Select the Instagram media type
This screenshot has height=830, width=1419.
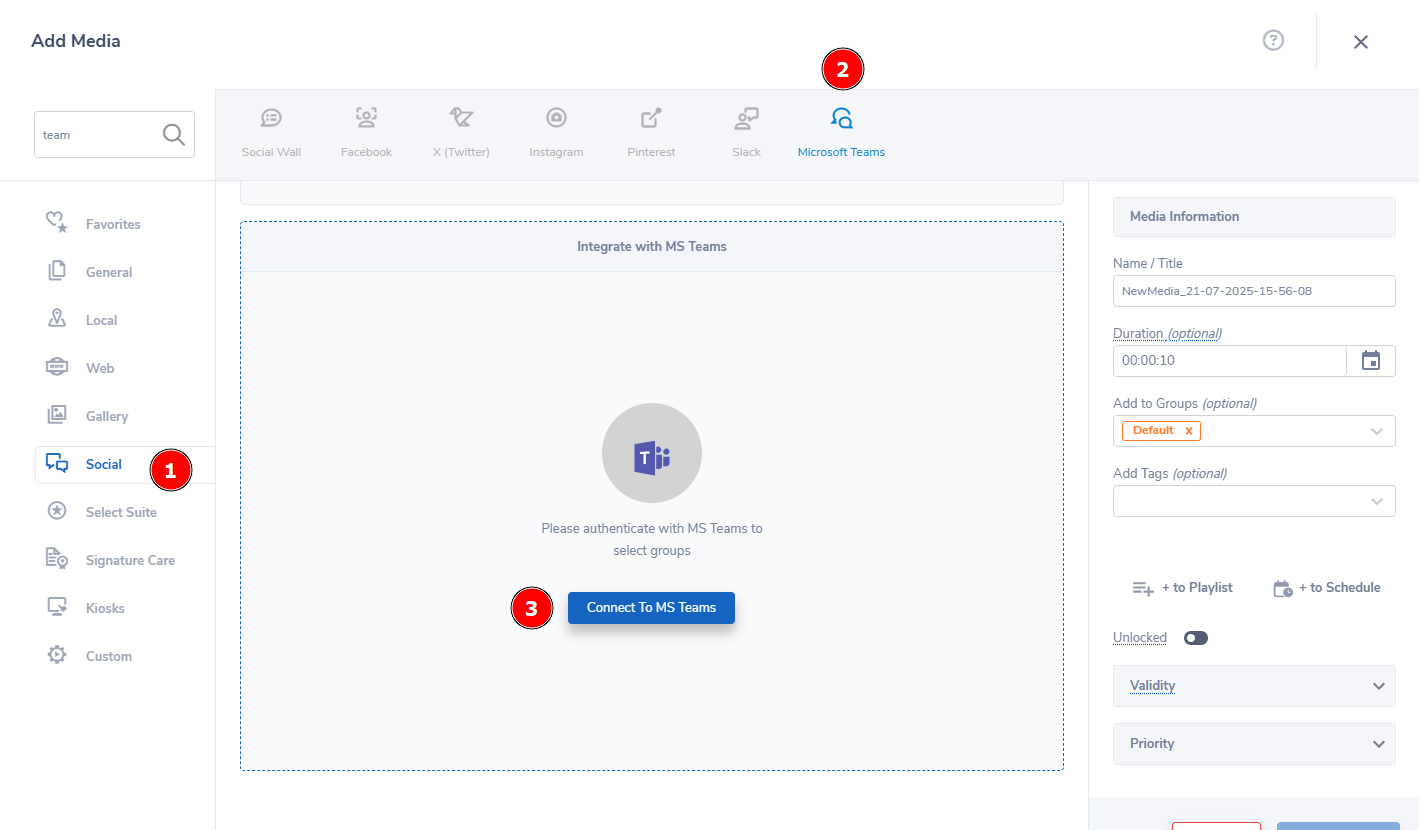point(556,133)
